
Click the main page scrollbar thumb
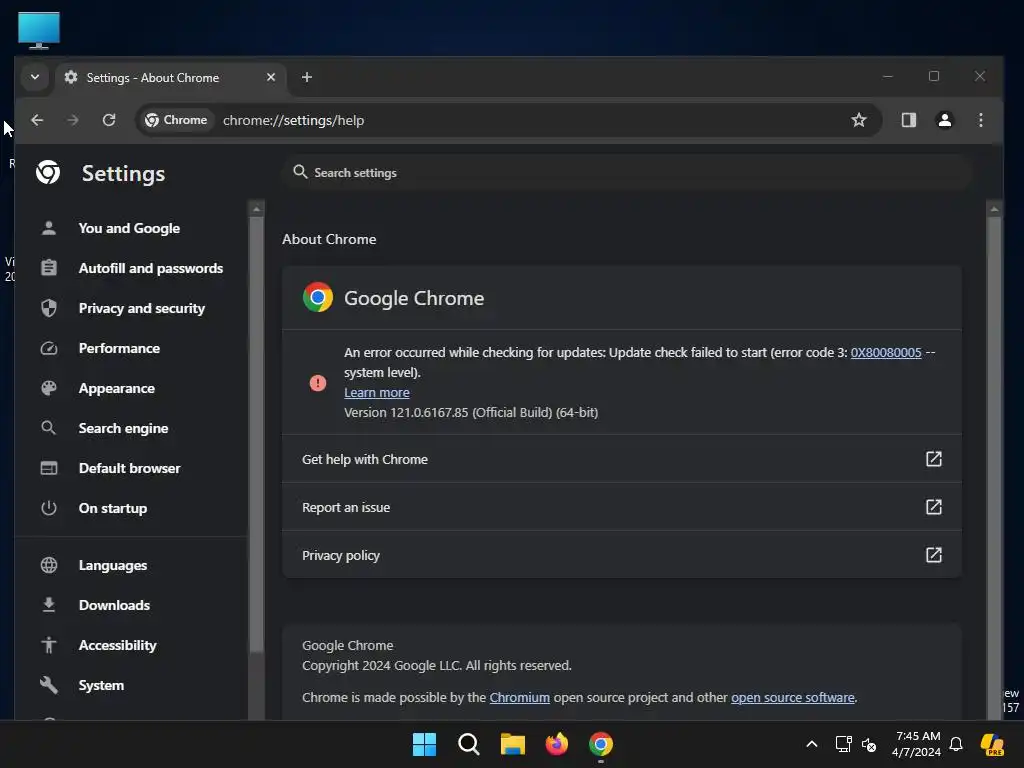pos(994,467)
